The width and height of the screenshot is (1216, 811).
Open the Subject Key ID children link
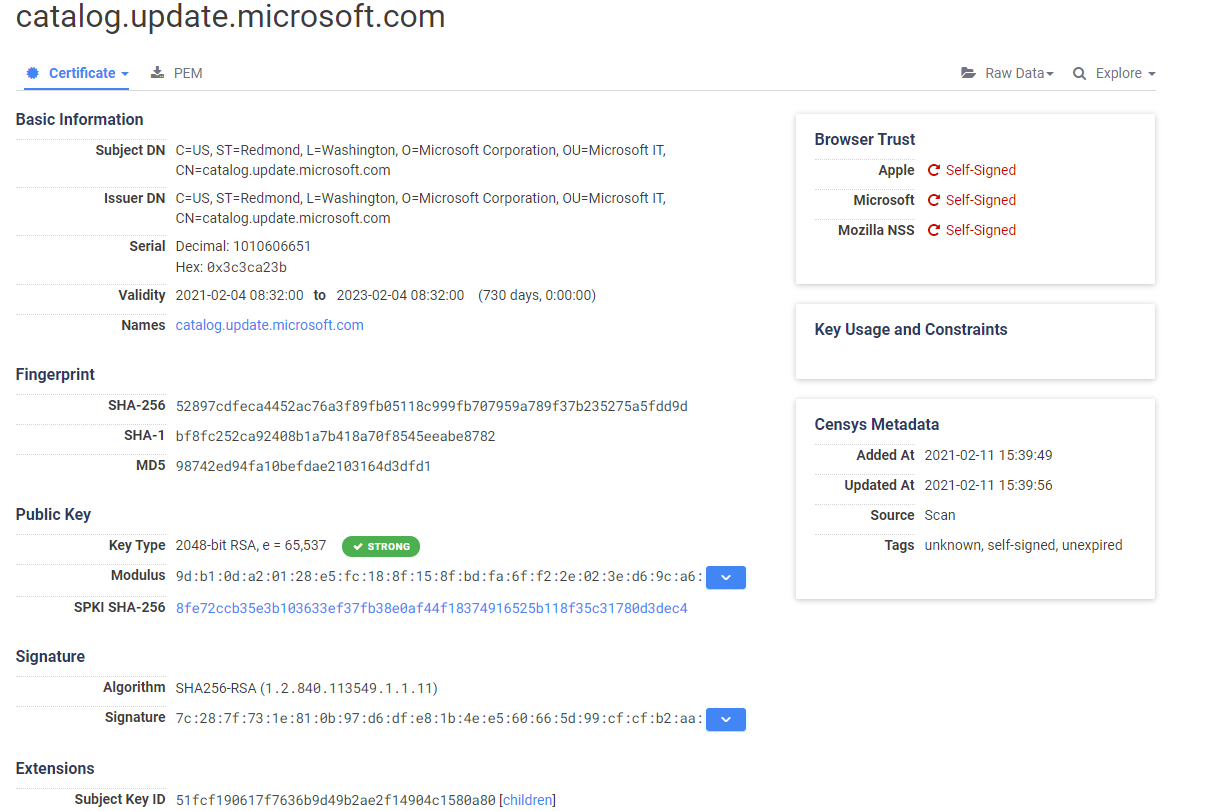pyautogui.click(x=527, y=799)
